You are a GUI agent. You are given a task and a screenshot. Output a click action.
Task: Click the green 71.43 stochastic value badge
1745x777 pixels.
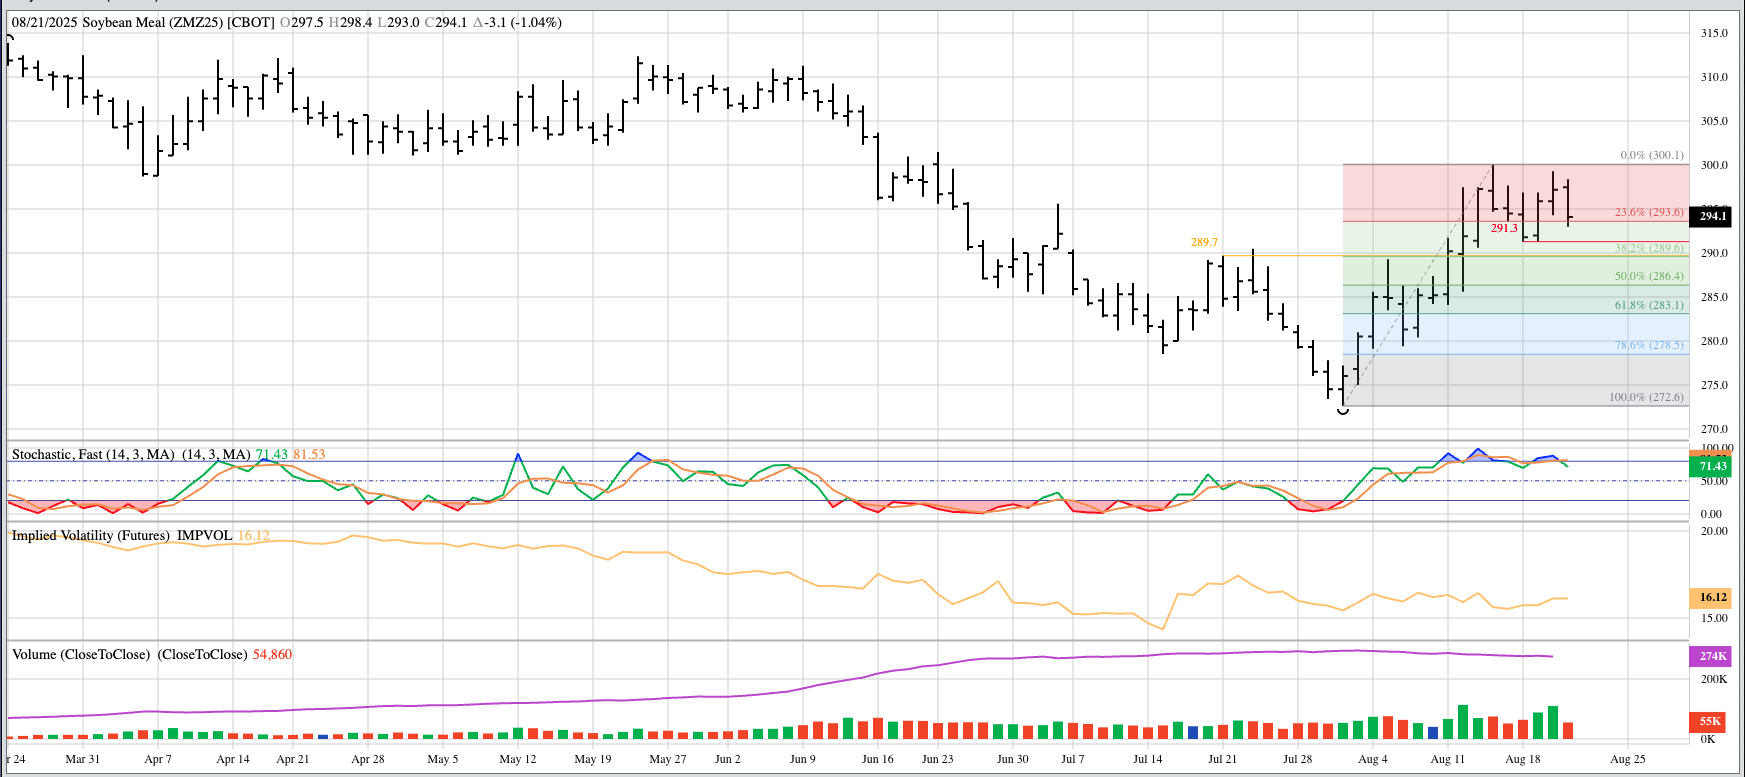pyautogui.click(x=1712, y=466)
